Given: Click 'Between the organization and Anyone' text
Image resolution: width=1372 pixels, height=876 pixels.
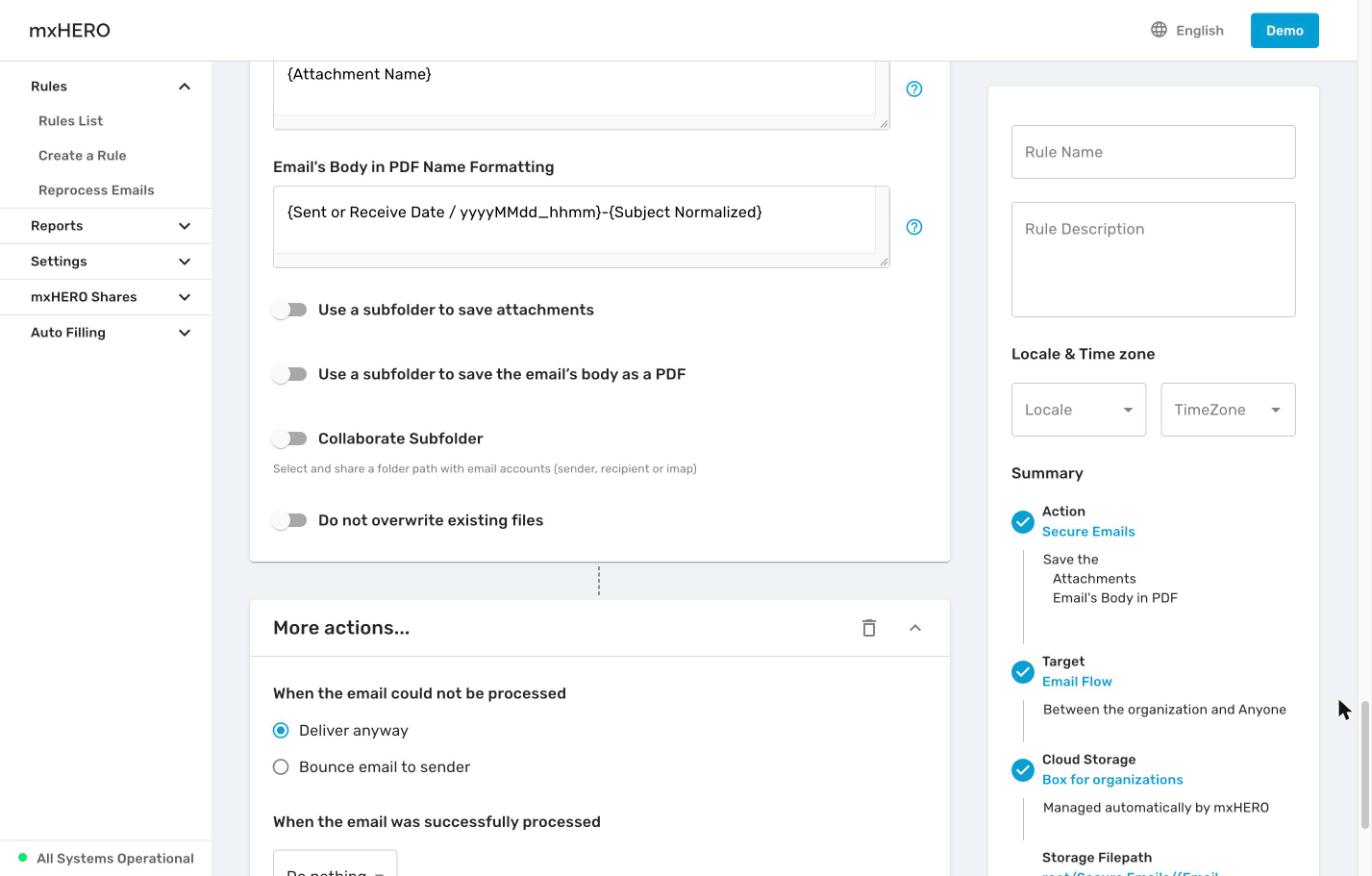Looking at the screenshot, I should pyautogui.click(x=1164, y=710).
